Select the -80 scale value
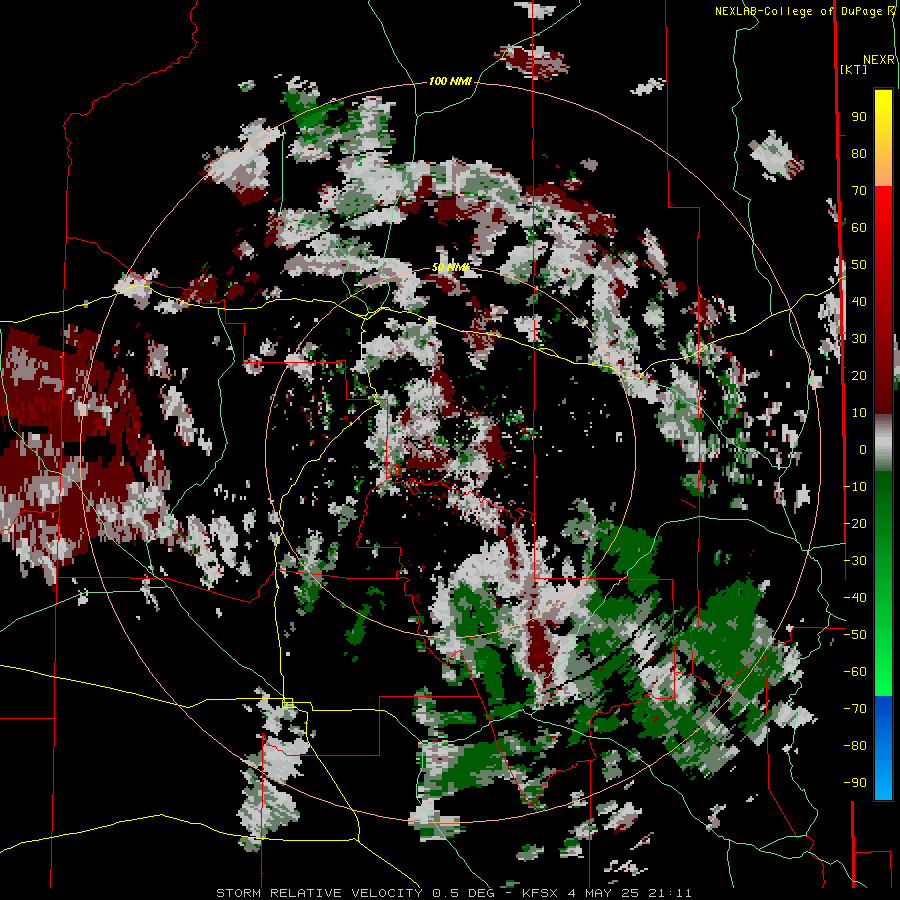The width and height of the screenshot is (900, 900). click(855, 746)
